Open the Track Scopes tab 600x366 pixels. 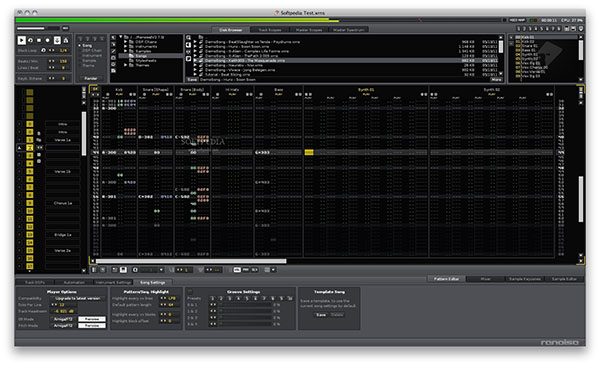(x=270, y=29)
